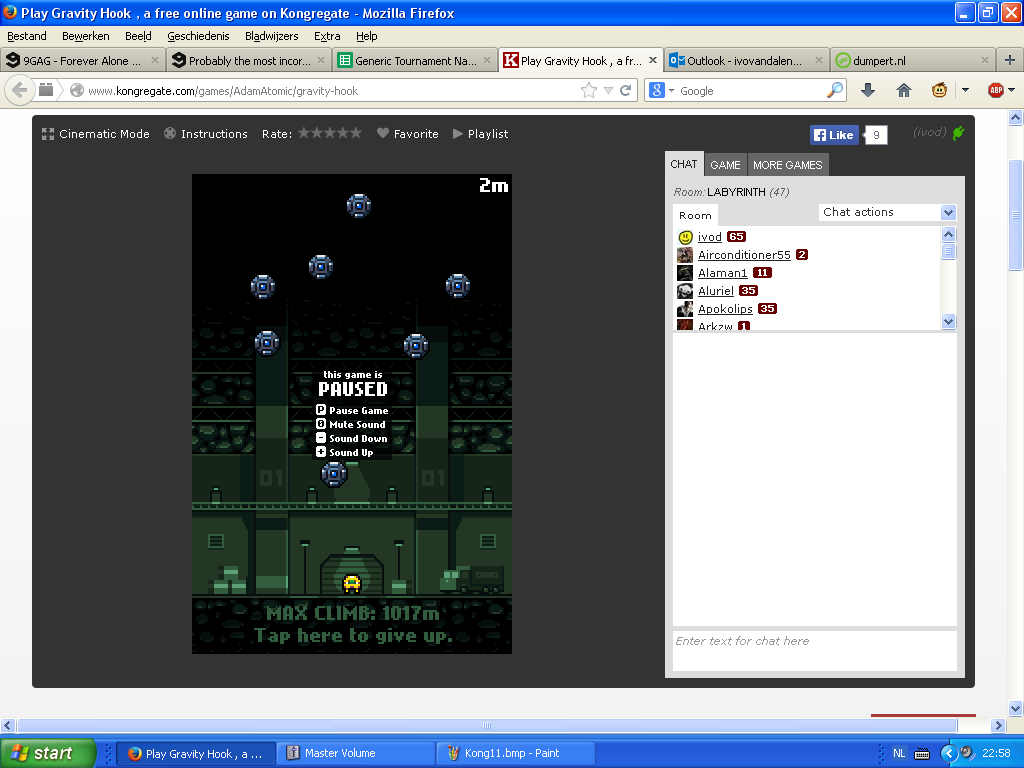Click the chat text input field
This screenshot has width=1024, height=768.
814,650
